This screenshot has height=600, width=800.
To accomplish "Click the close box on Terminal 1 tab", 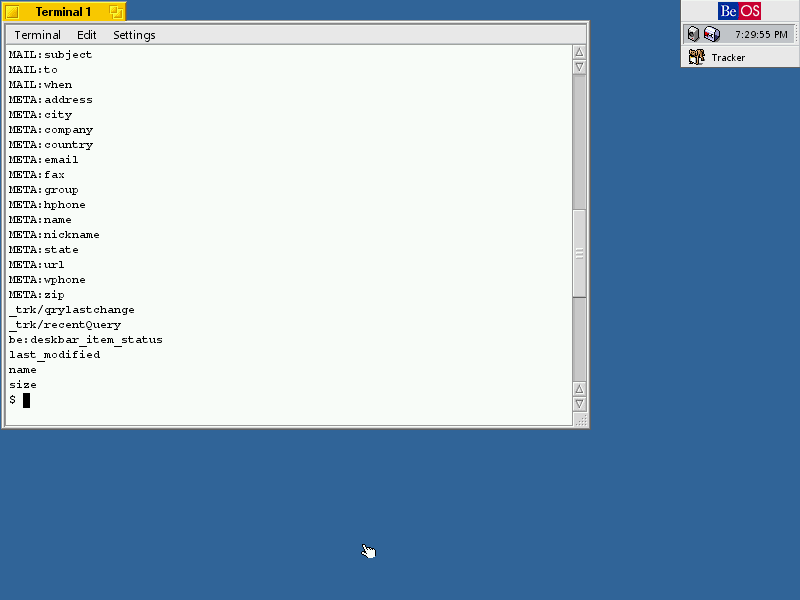I will click(x=12, y=12).
